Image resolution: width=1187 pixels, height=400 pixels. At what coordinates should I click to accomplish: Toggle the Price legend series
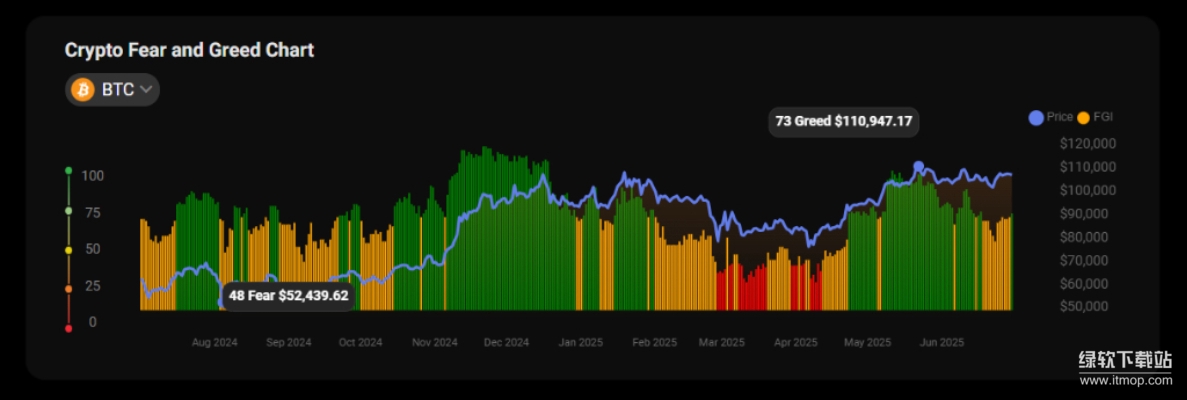tap(1051, 117)
